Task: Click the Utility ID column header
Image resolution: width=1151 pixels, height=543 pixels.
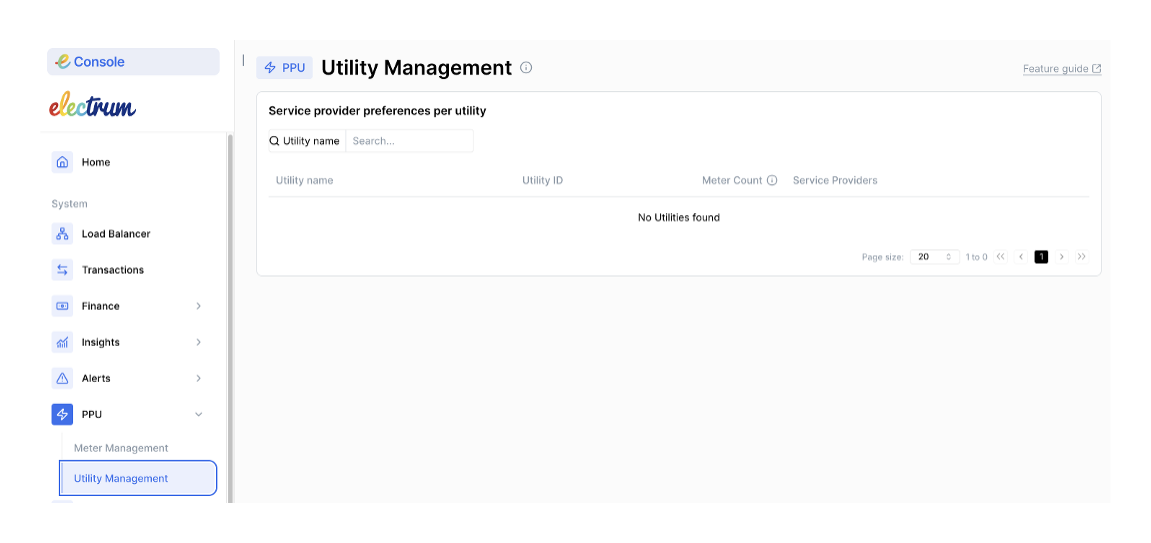Action: 542,181
